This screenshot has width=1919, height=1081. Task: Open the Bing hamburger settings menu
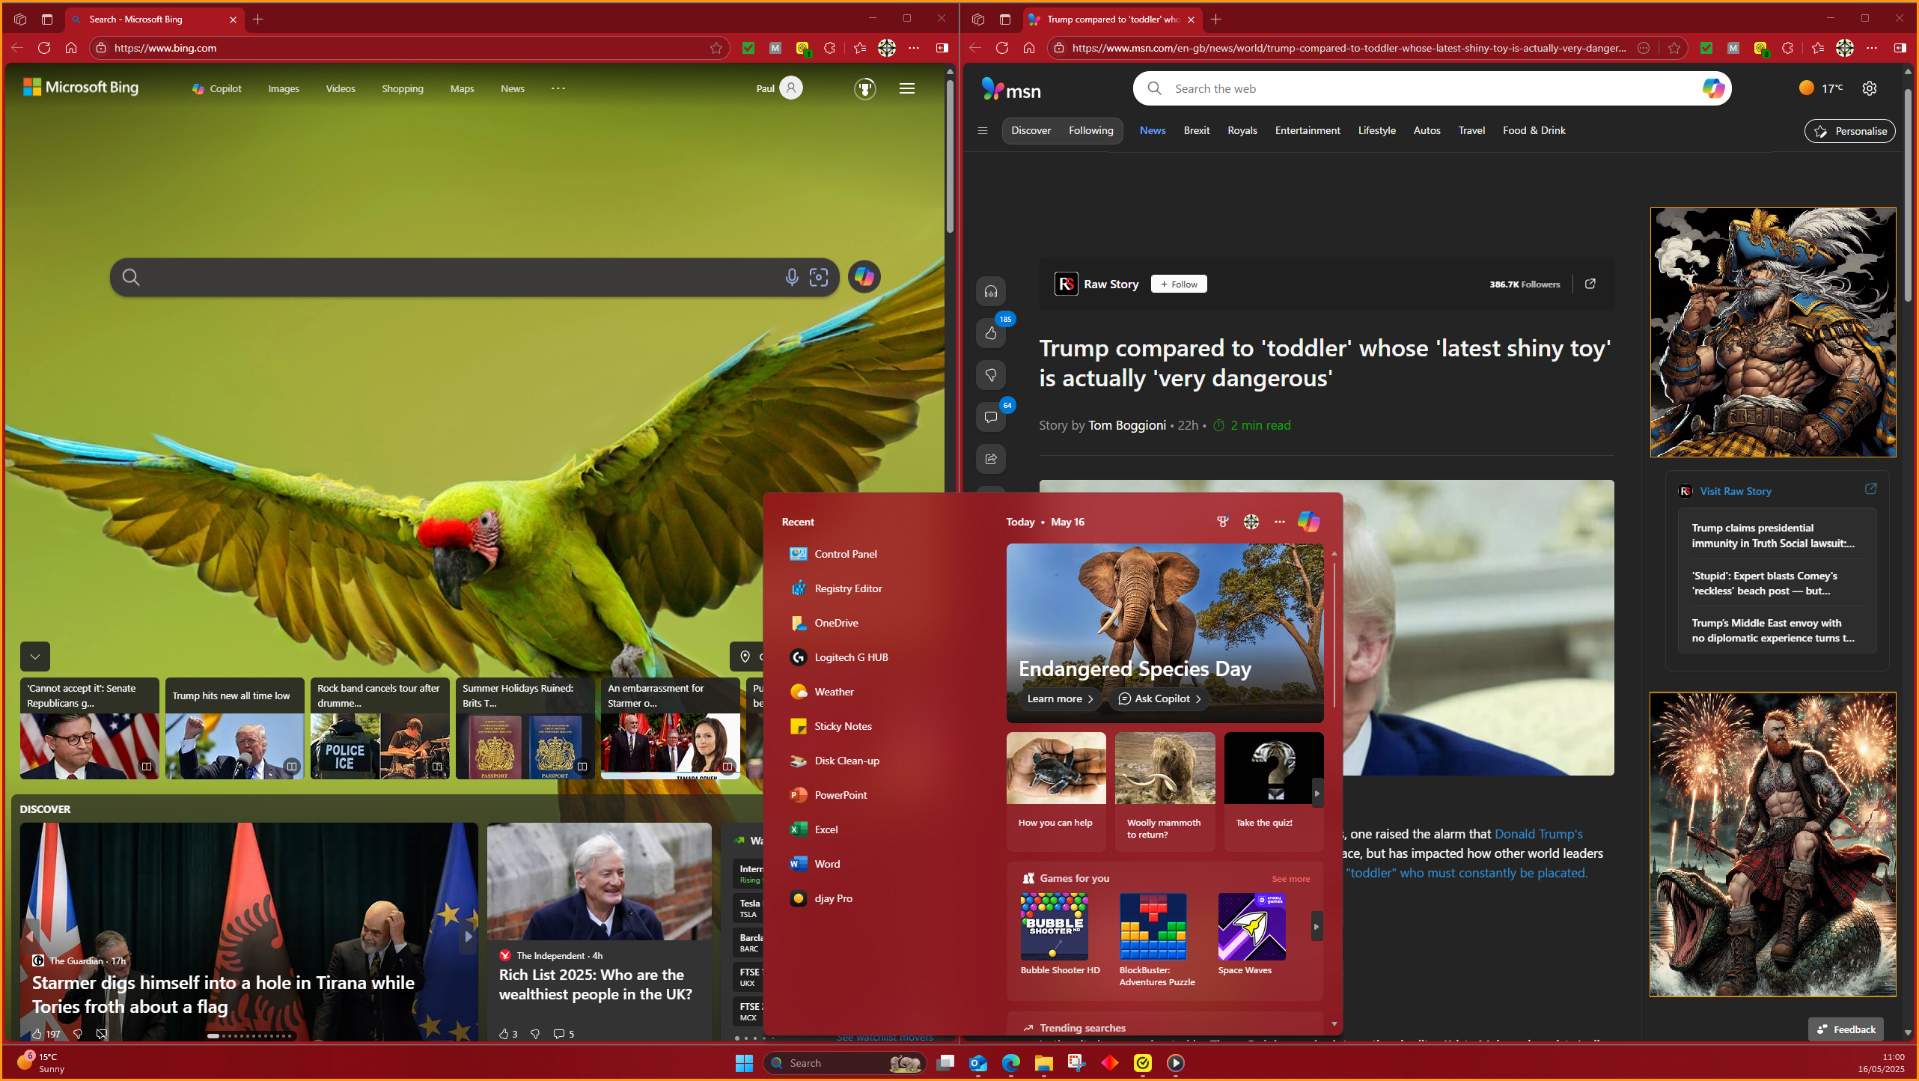coord(907,88)
